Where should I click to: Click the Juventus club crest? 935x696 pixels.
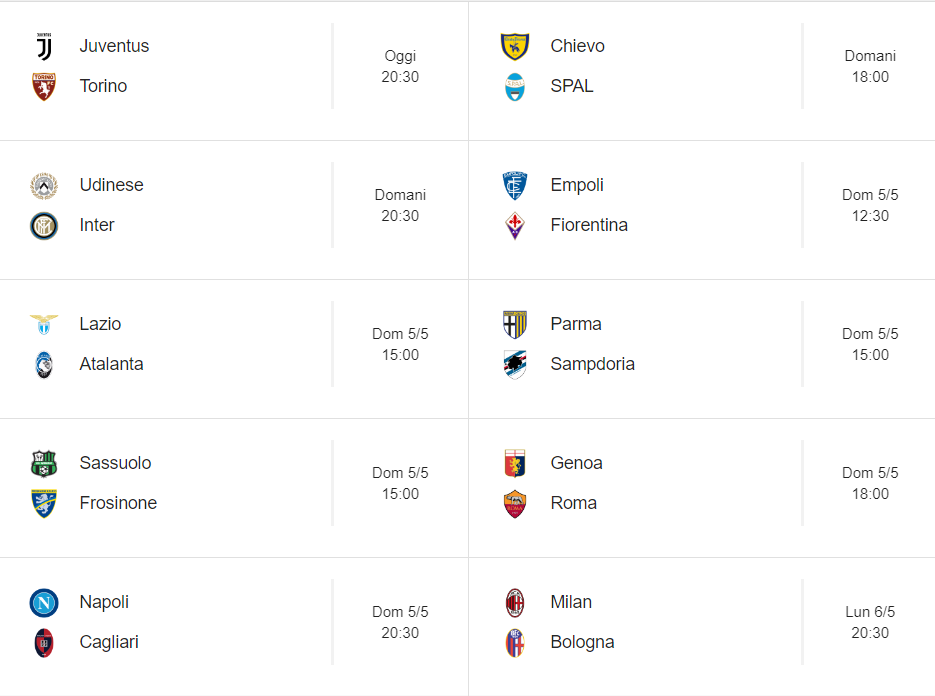tap(44, 47)
